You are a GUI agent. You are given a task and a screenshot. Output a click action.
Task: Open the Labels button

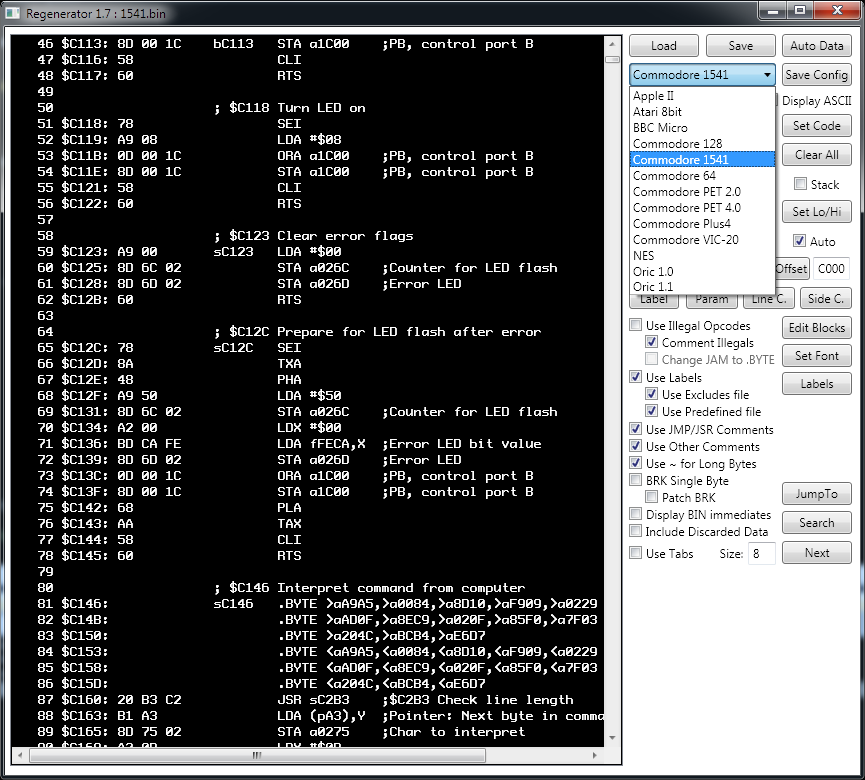pos(816,384)
